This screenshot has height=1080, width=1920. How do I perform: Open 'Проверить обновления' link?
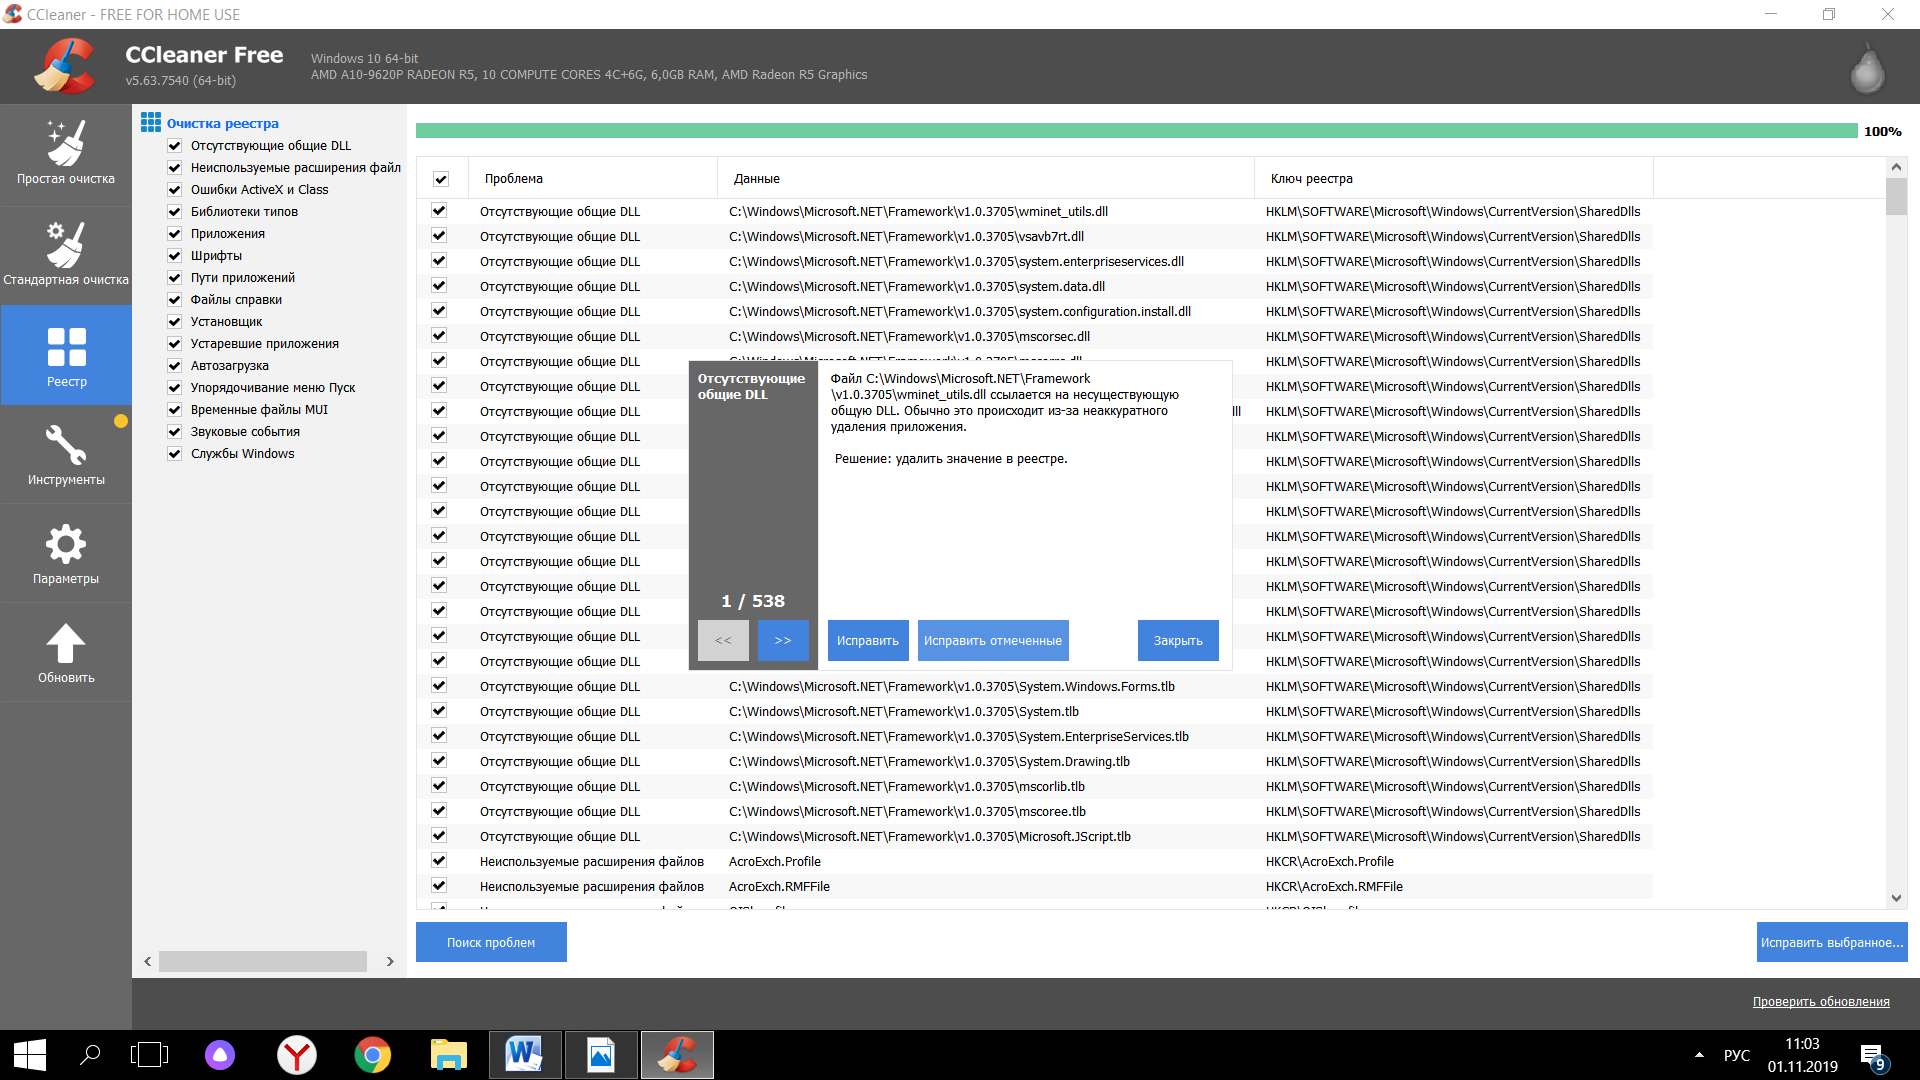tap(1821, 1002)
